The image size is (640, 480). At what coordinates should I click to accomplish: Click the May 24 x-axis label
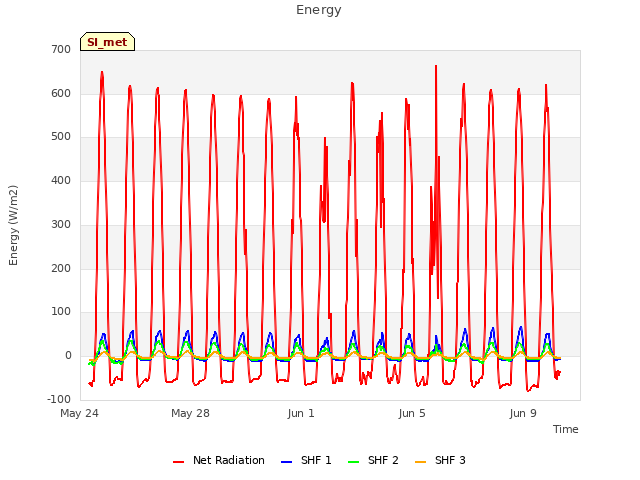80,413
